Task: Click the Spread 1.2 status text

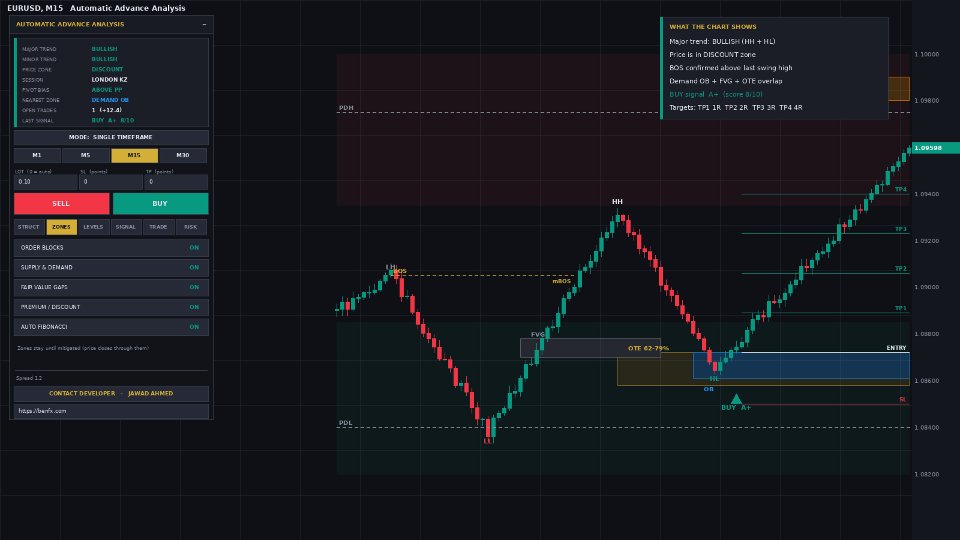Action: [x=29, y=378]
